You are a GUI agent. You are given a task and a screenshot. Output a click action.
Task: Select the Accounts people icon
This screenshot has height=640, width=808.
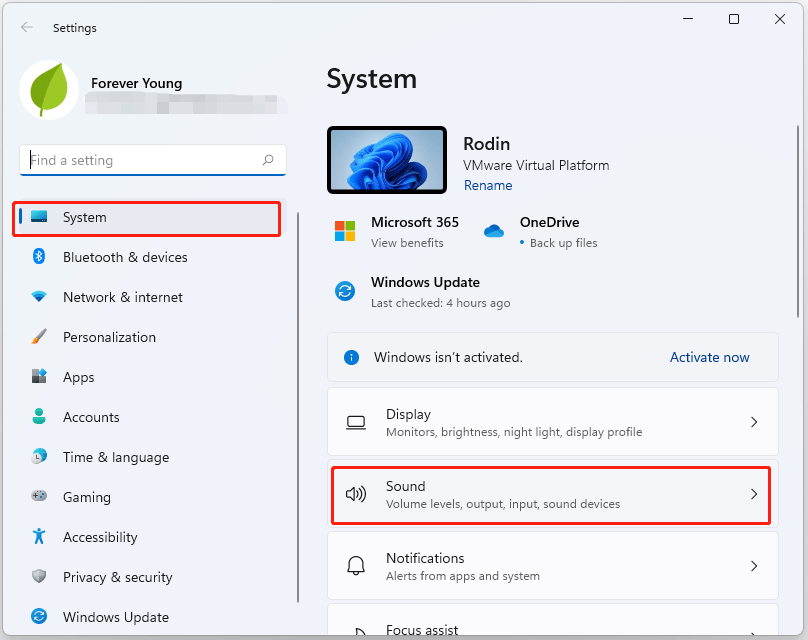[x=39, y=417]
